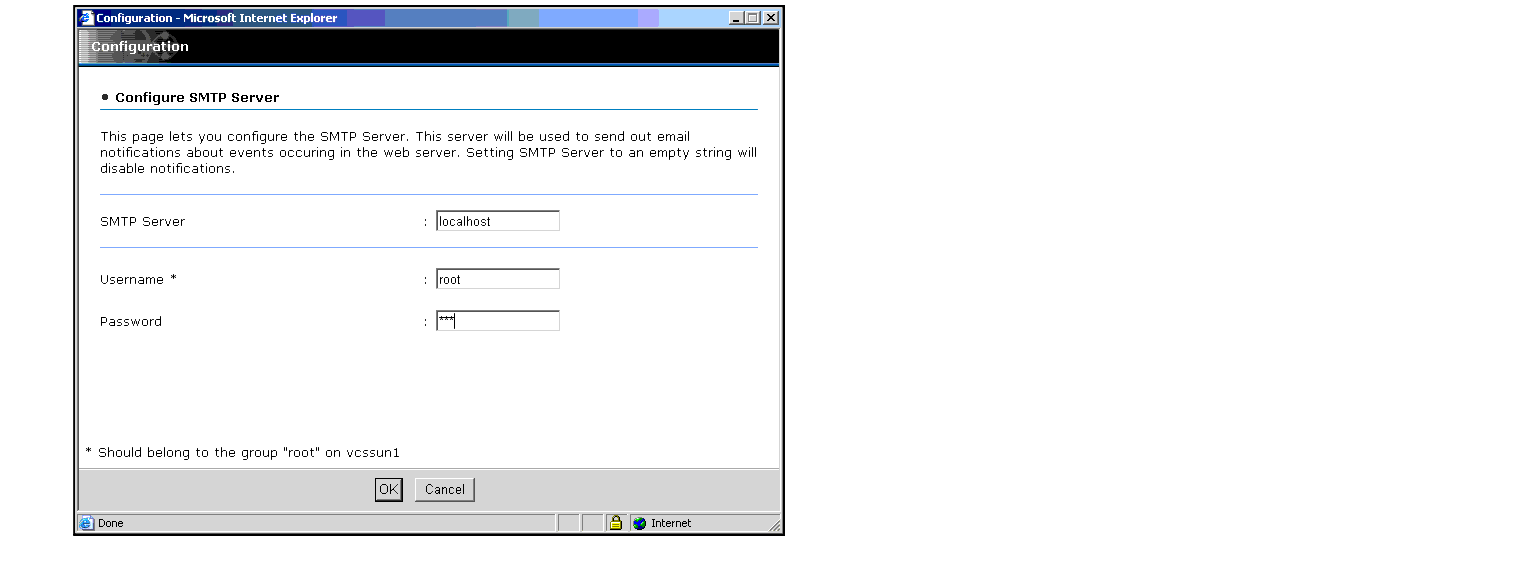Close the Configuration browser window
The height and width of the screenshot is (582, 1540).
(x=770, y=18)
